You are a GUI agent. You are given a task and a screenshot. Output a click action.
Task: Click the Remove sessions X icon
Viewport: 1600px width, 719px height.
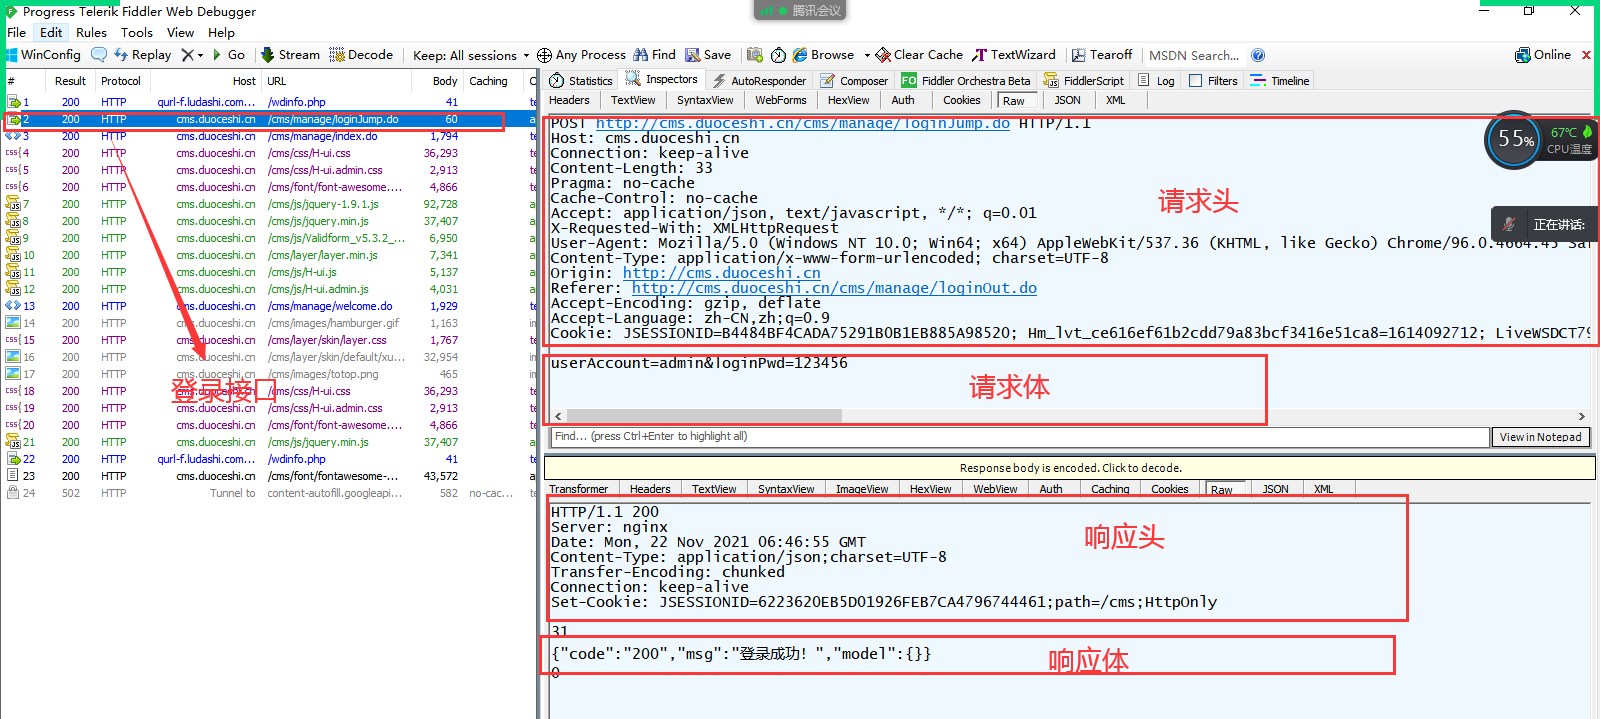[x=187, y=55]
